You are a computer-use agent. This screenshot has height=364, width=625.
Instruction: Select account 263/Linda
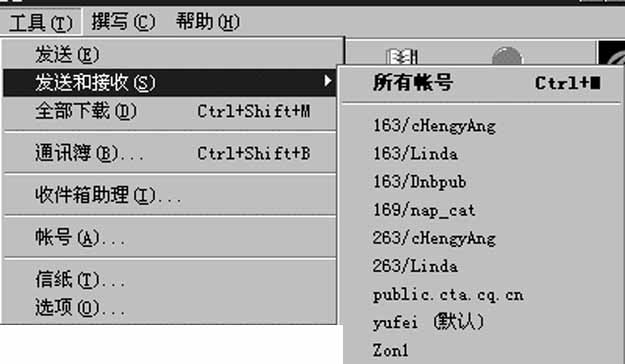point(481,266)
